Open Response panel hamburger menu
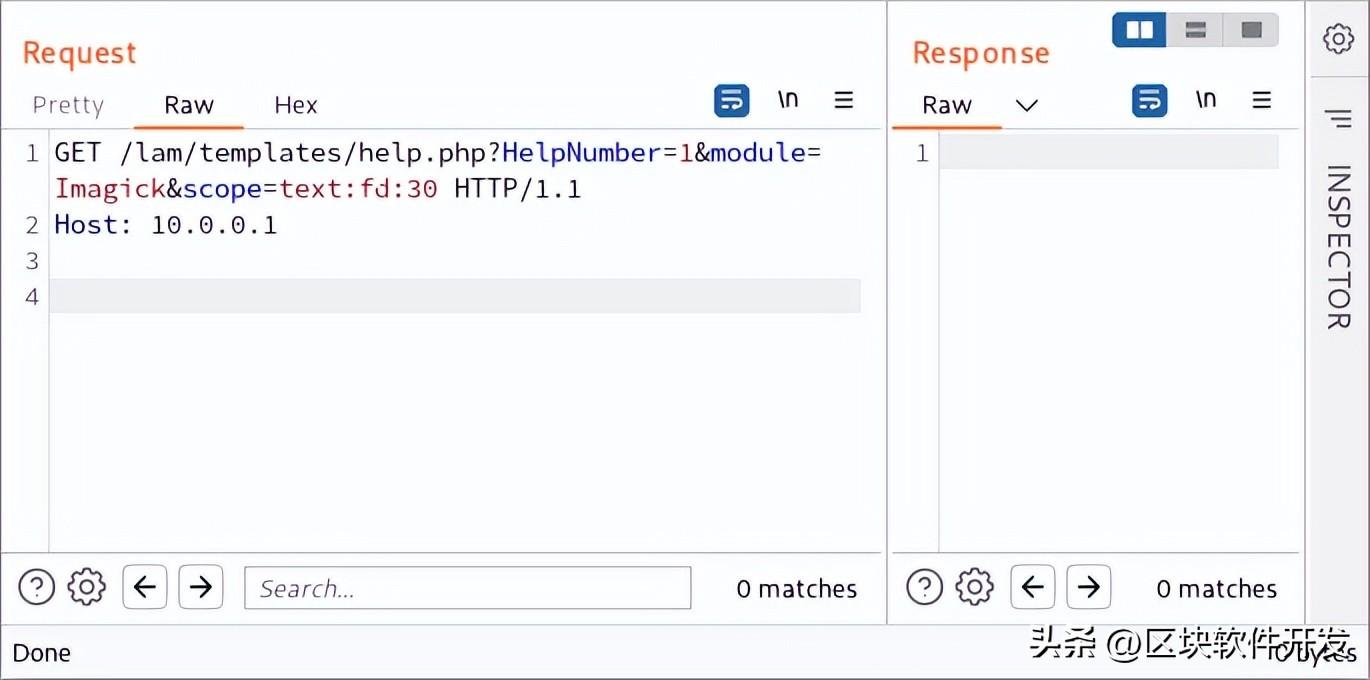The image size is (1370, 680). point(1262,100)
